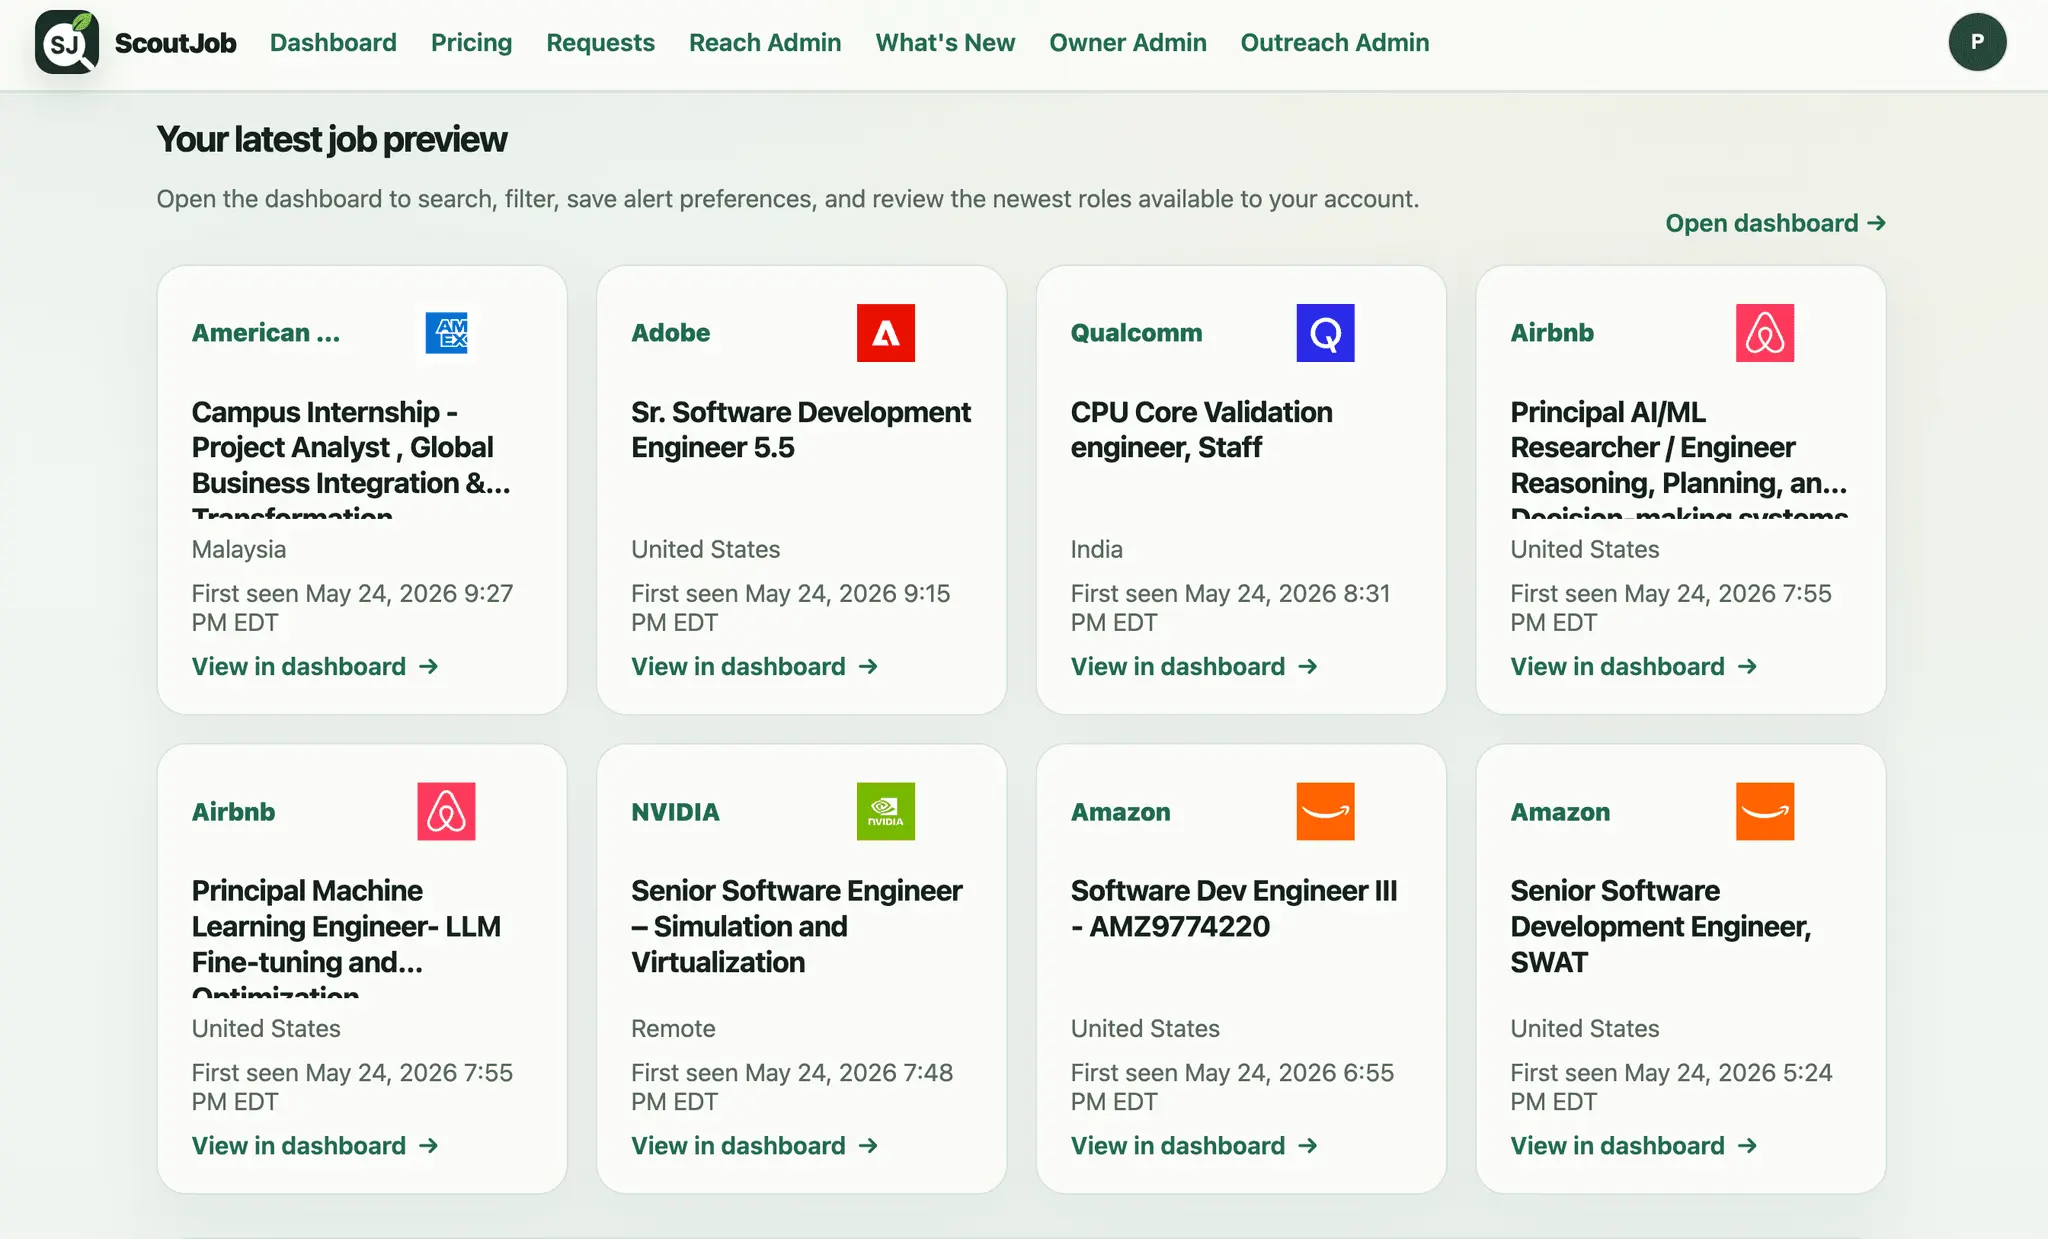Click the American Express company logo
Viewport: 2048px width, 1239px height.
click(446, 333)
